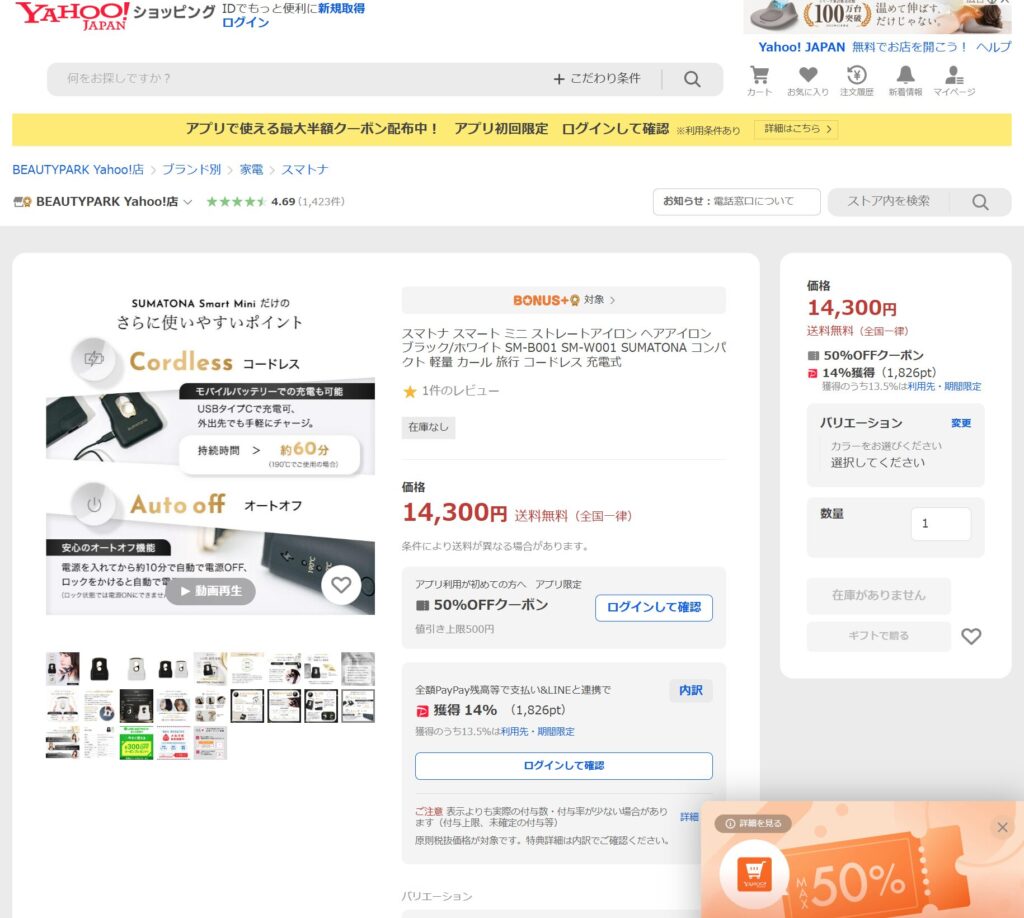1024x918 pixels.
Task: Click ギフトで贈る button
Action: coord(878,636)
